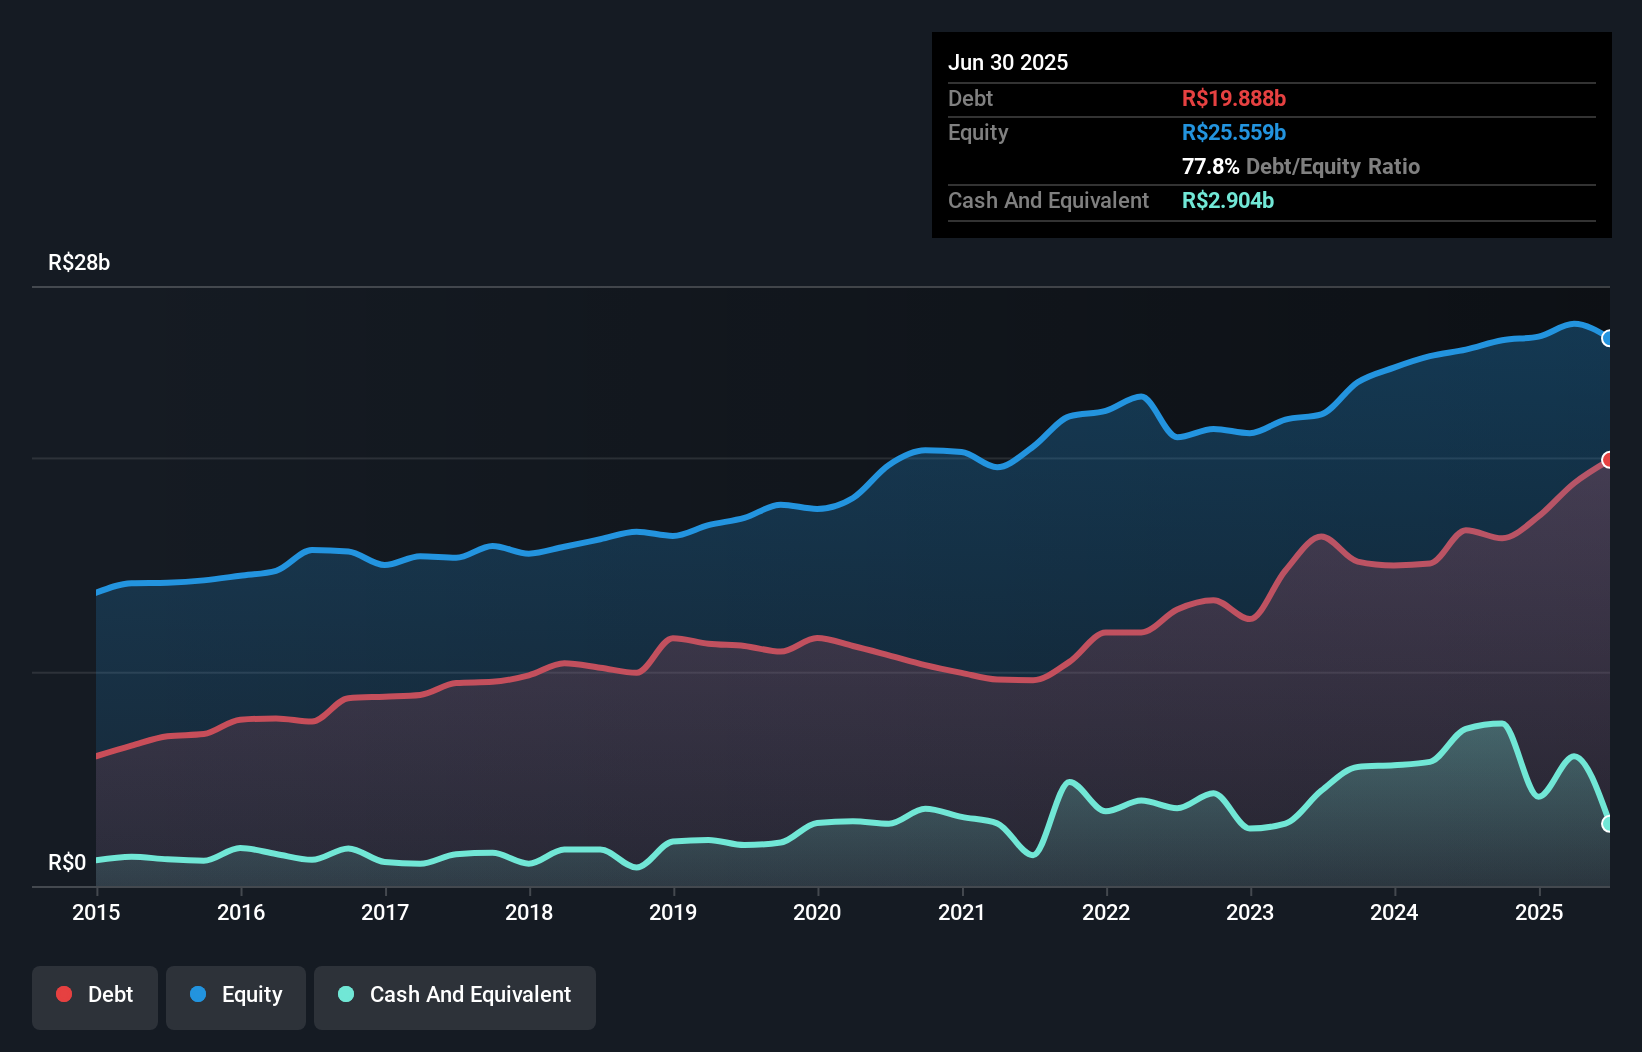Select the red Debt endpoint marker on chart
Screen dimensions: 1642x1052
tap(1608, 461)
